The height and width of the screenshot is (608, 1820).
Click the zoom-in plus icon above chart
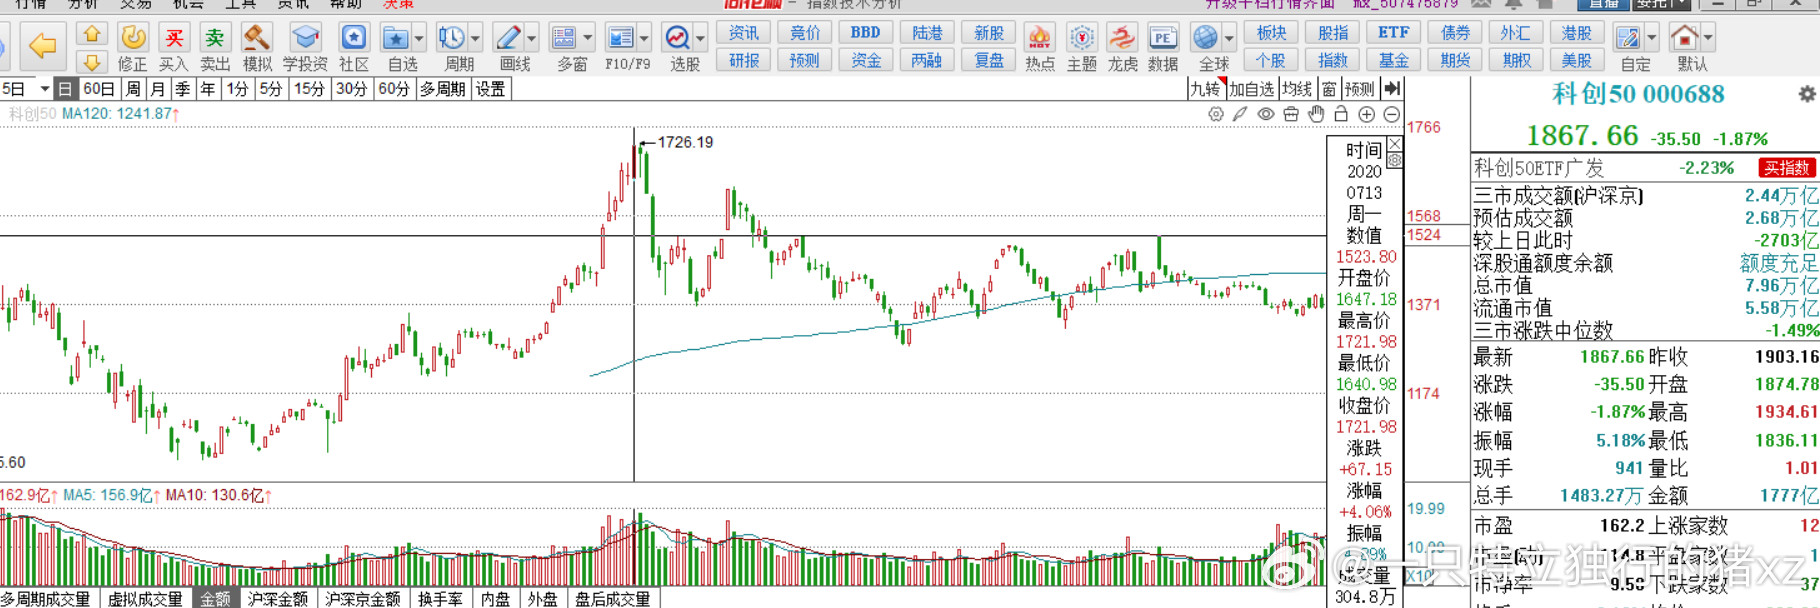pyautogui.click(x=1366, y=114)
